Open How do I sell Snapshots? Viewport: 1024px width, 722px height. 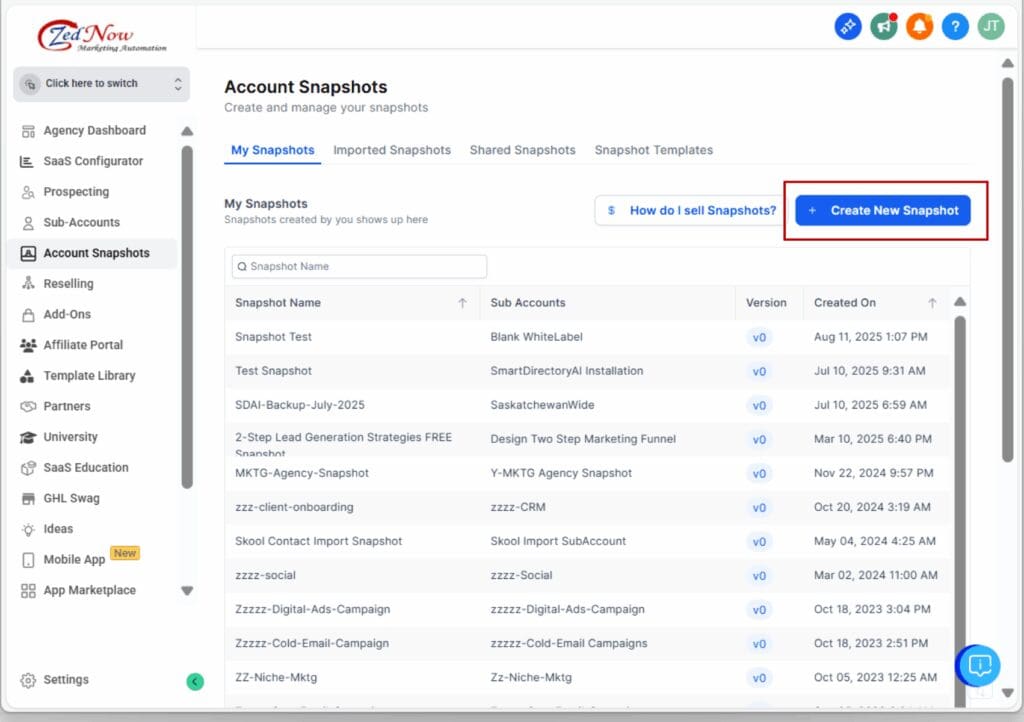tap(689, 210)
